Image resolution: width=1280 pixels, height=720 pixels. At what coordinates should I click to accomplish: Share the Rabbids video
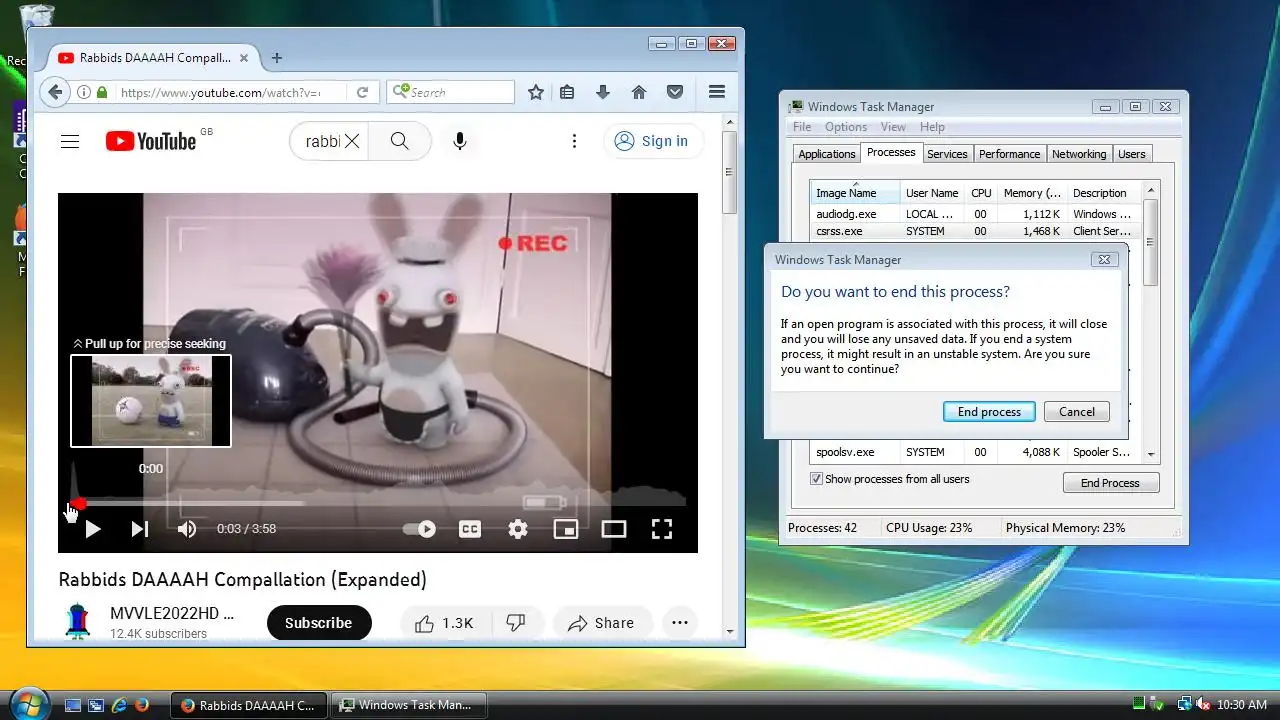[x=601, y=623]
